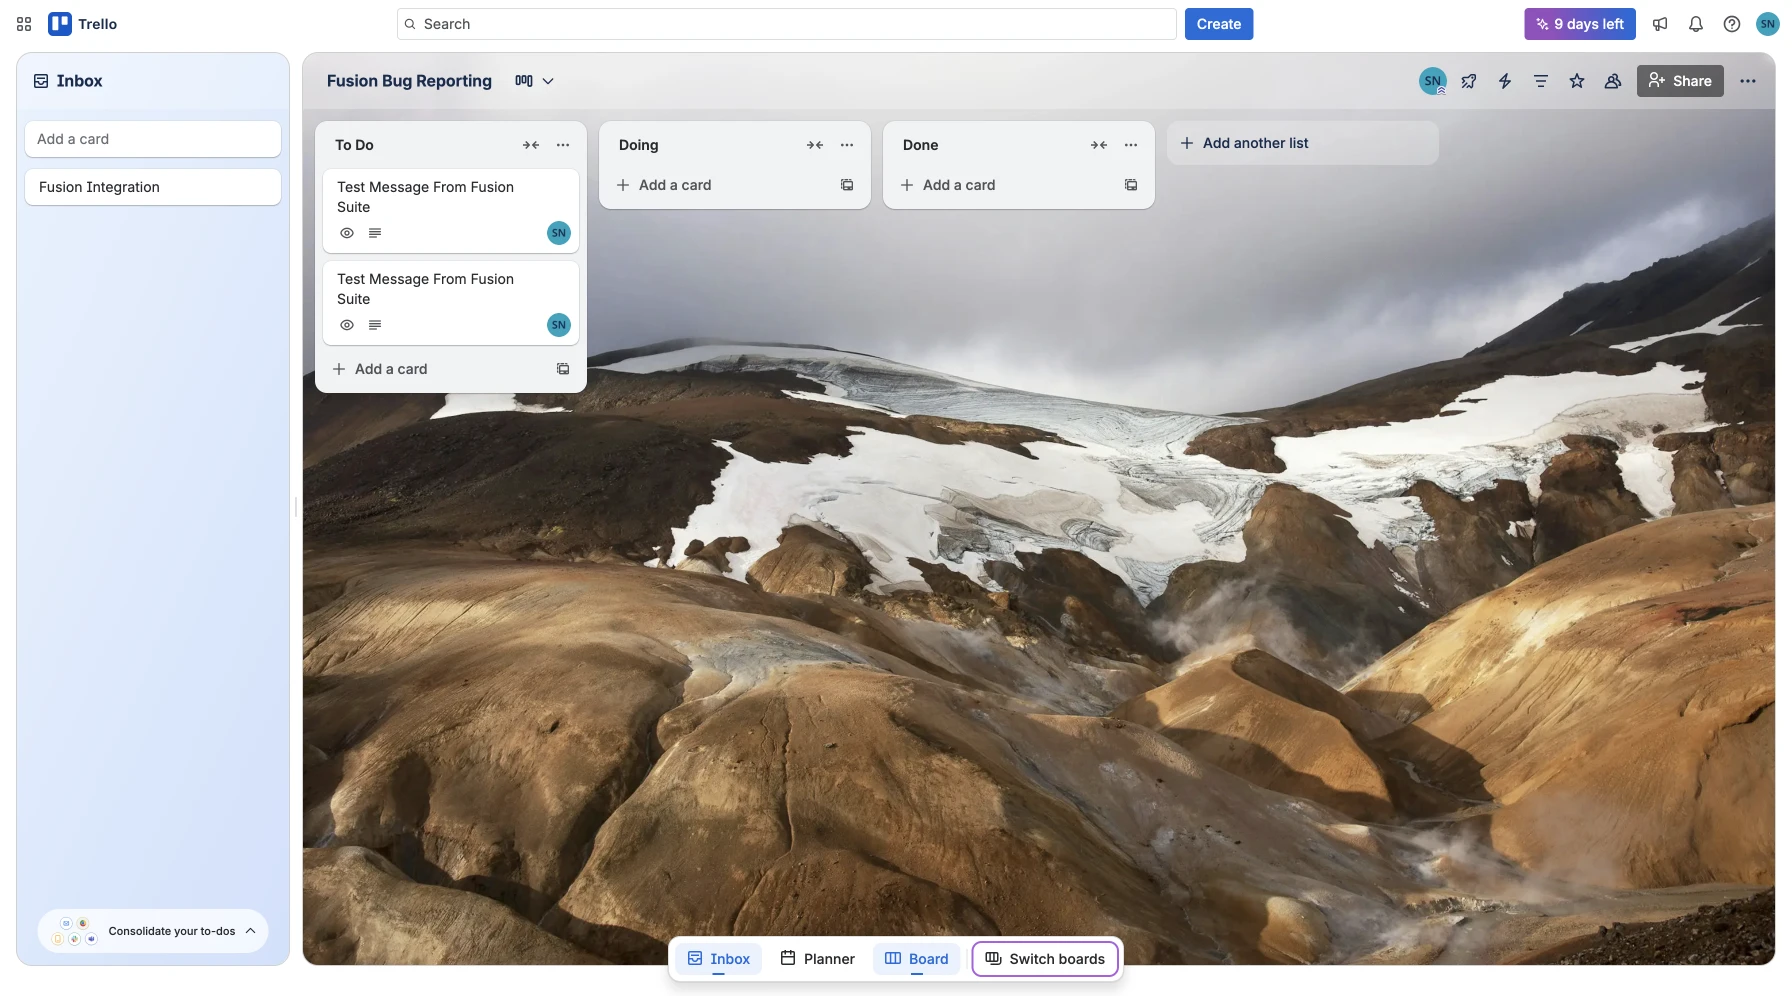The width and height of the screenshot is (1792, 996).
Task: Create card from template in Doing list
Action: pyautogui.click(x=847, y=185)
